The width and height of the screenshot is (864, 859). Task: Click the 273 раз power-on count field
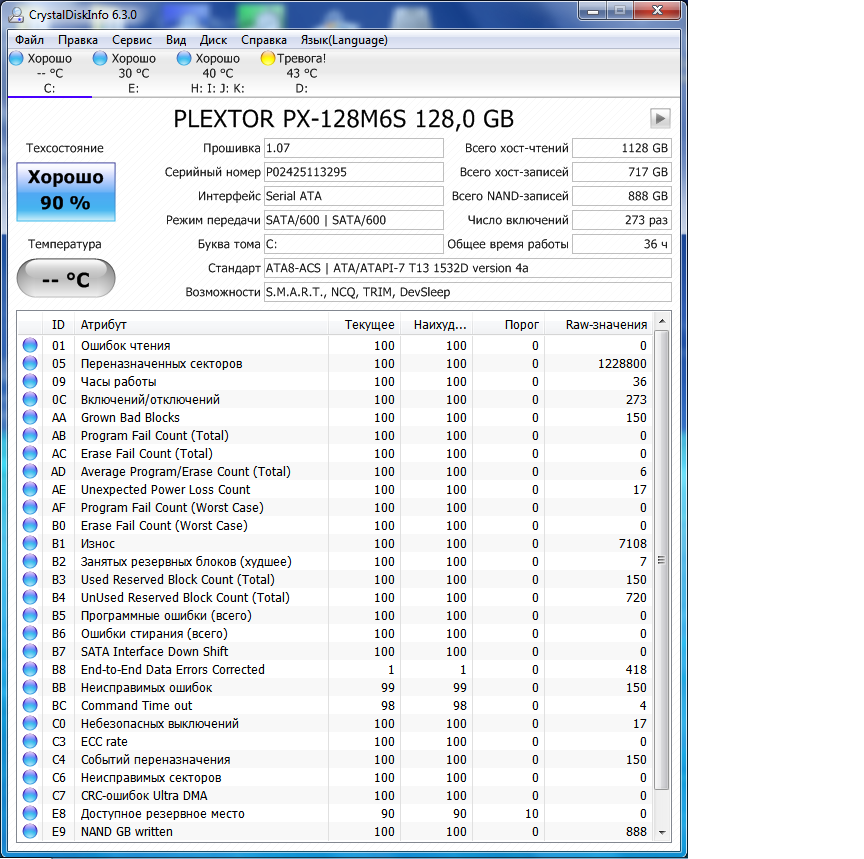pos(622,220)
